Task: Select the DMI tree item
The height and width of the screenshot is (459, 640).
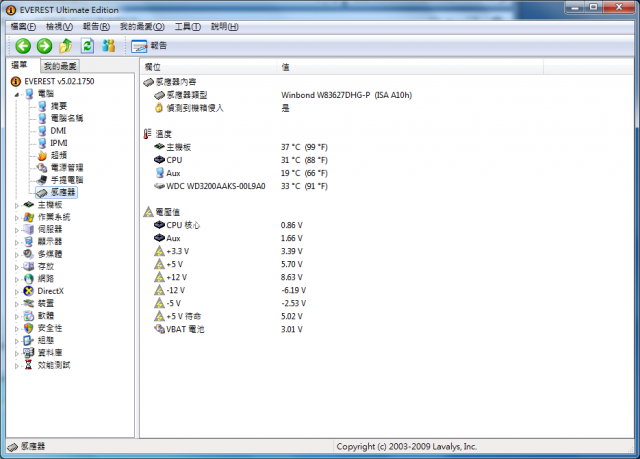Action: point(58,131)
